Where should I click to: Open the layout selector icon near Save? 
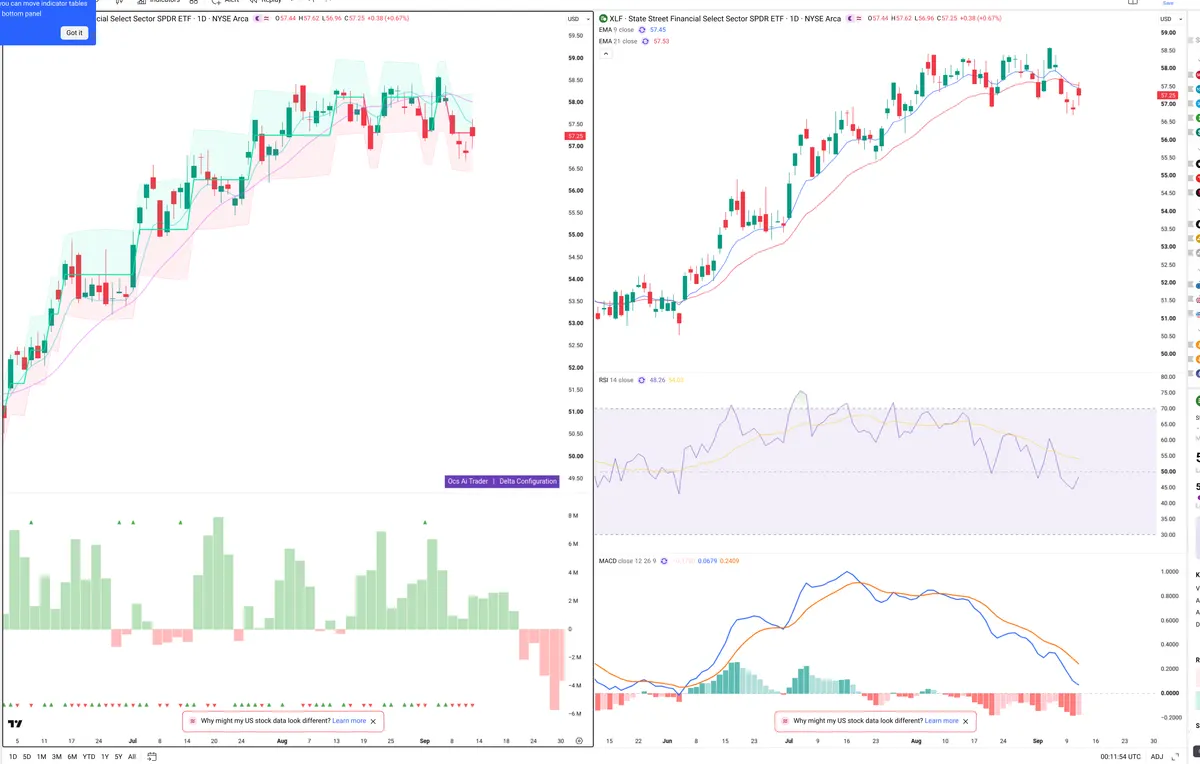[x=1132, y=3]
